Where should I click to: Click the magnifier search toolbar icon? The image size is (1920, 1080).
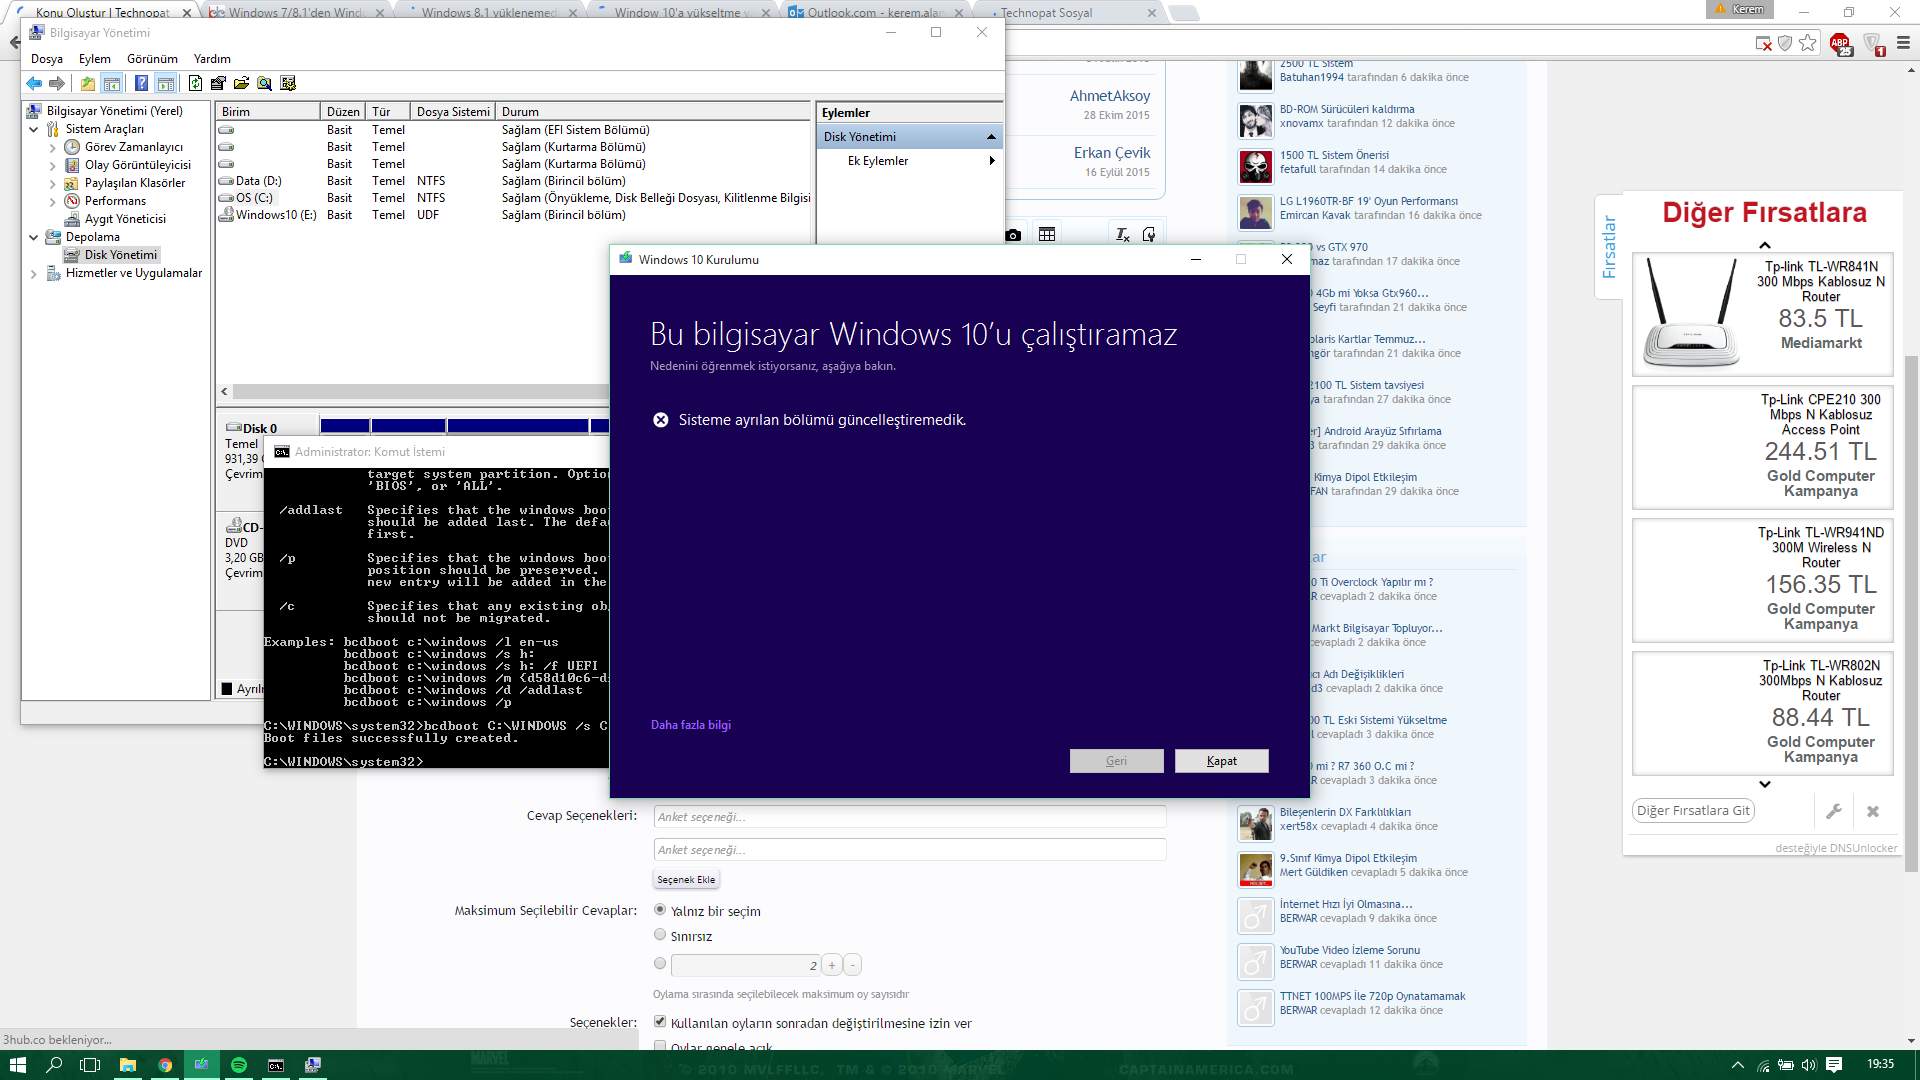(x=264, y=84)
